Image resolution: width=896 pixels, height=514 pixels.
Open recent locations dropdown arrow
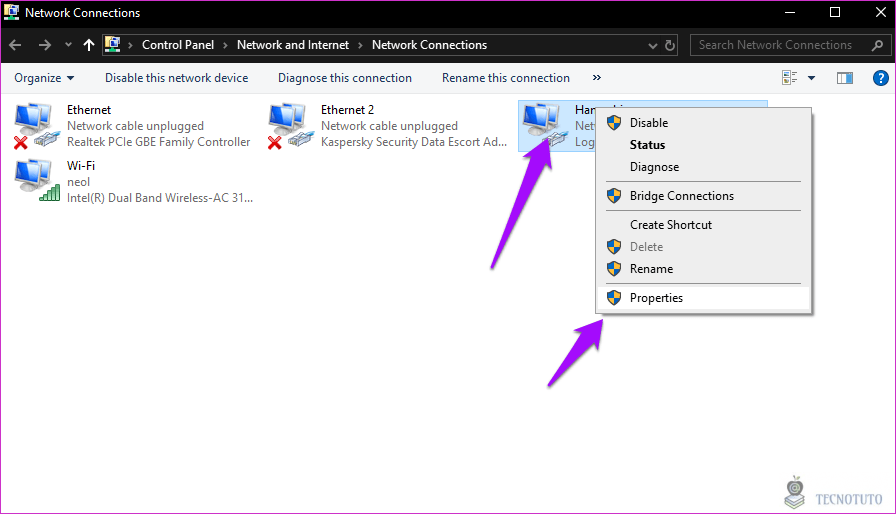[x=69, y=45]
